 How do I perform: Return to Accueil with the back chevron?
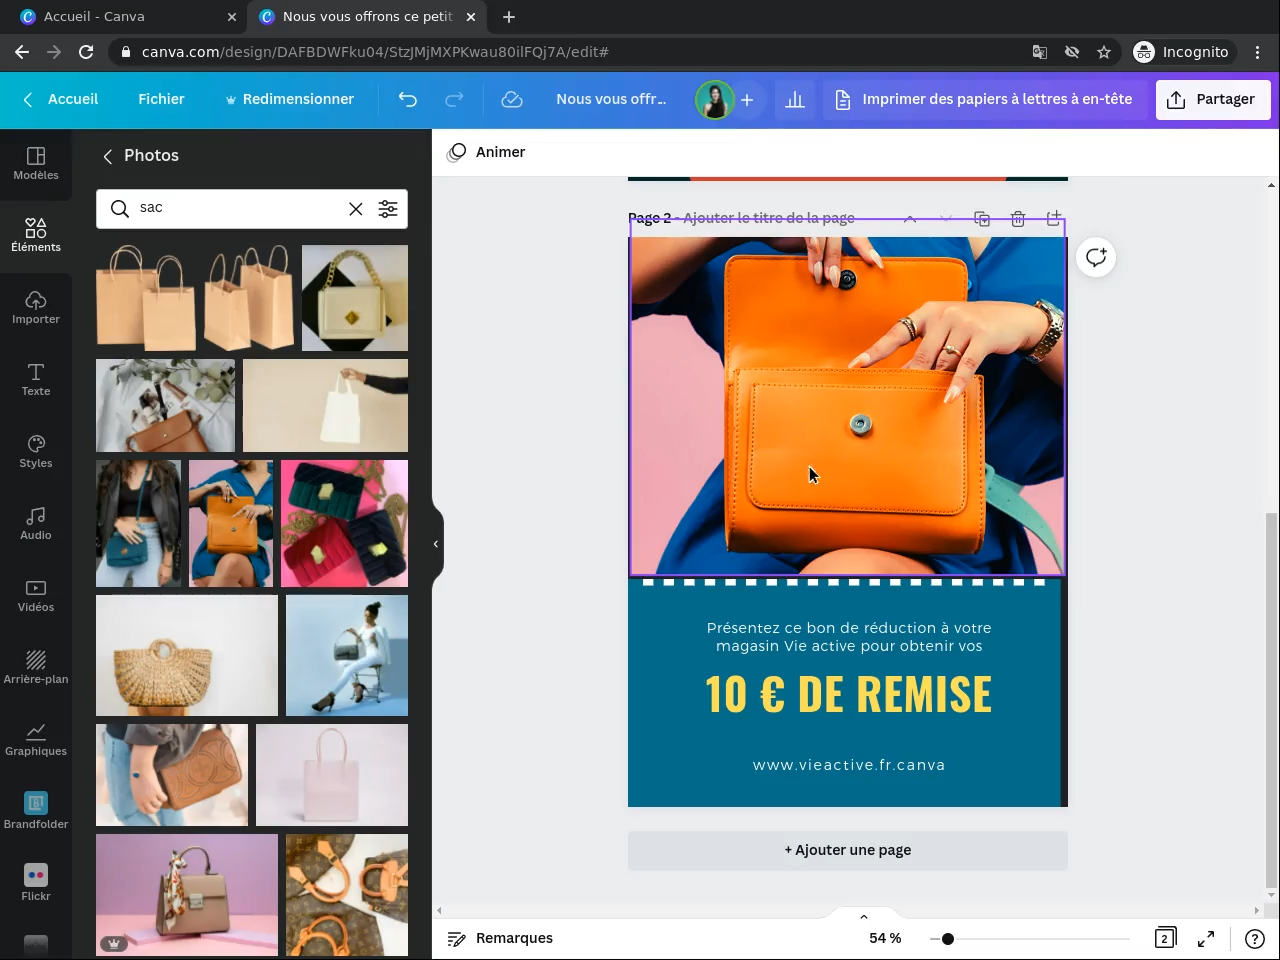pos(60,99)
